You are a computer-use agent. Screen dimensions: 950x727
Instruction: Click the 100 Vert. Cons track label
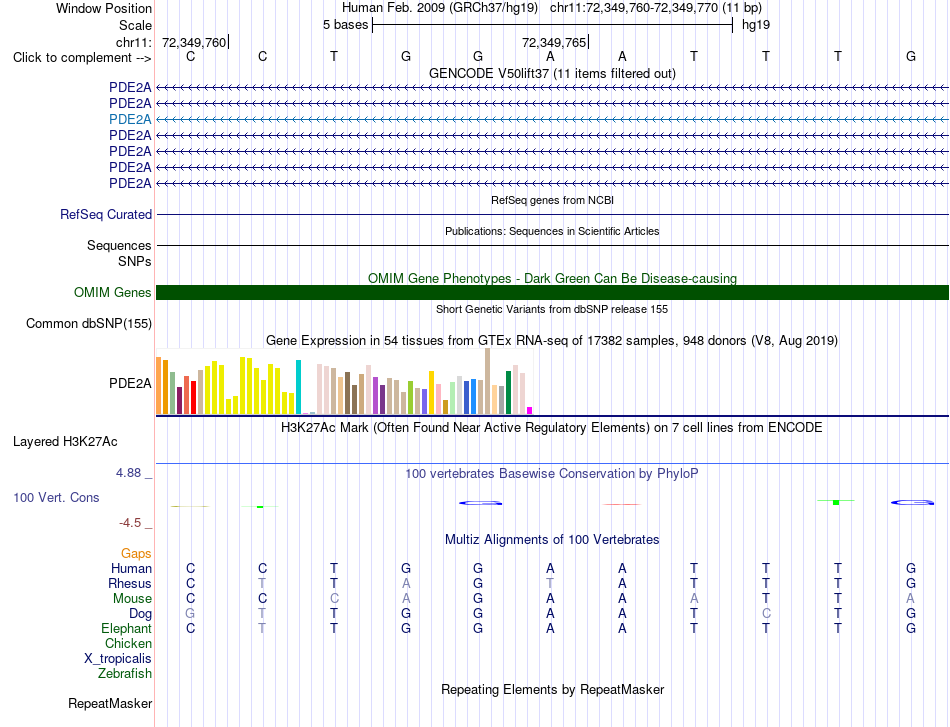tap(56, 497)
